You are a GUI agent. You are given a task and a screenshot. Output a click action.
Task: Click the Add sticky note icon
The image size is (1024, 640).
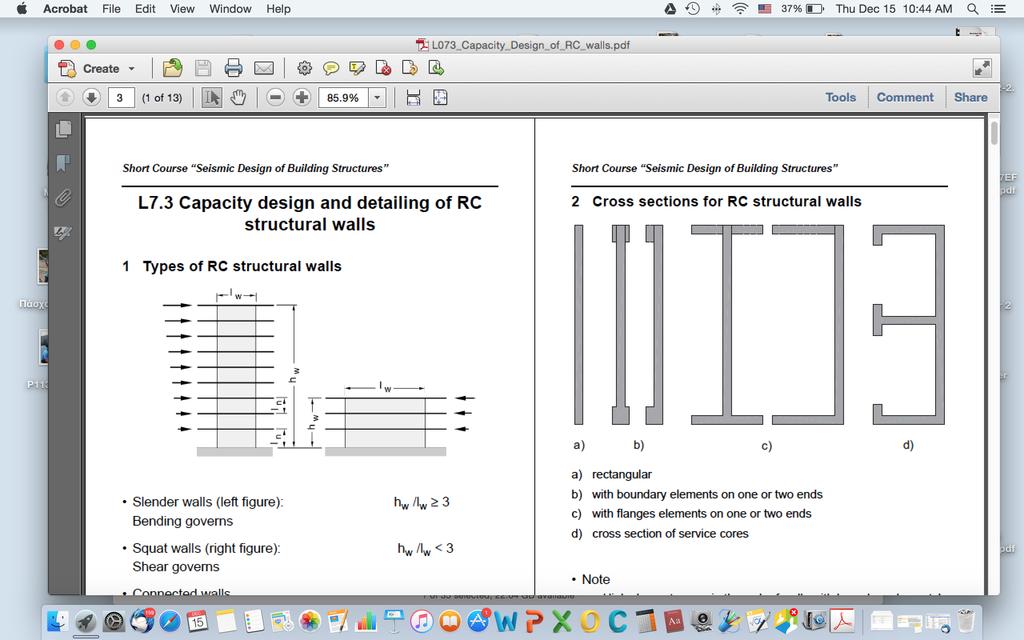pyautogui.click(x=331, y=68)
